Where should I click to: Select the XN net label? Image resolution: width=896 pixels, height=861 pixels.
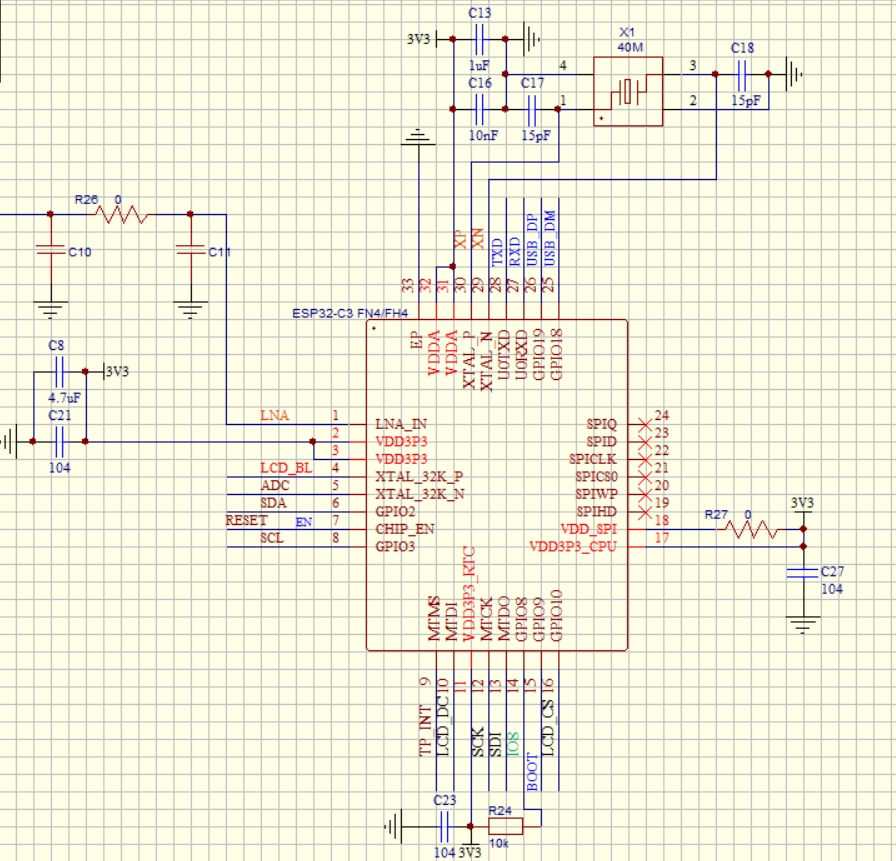click(478, 239)
